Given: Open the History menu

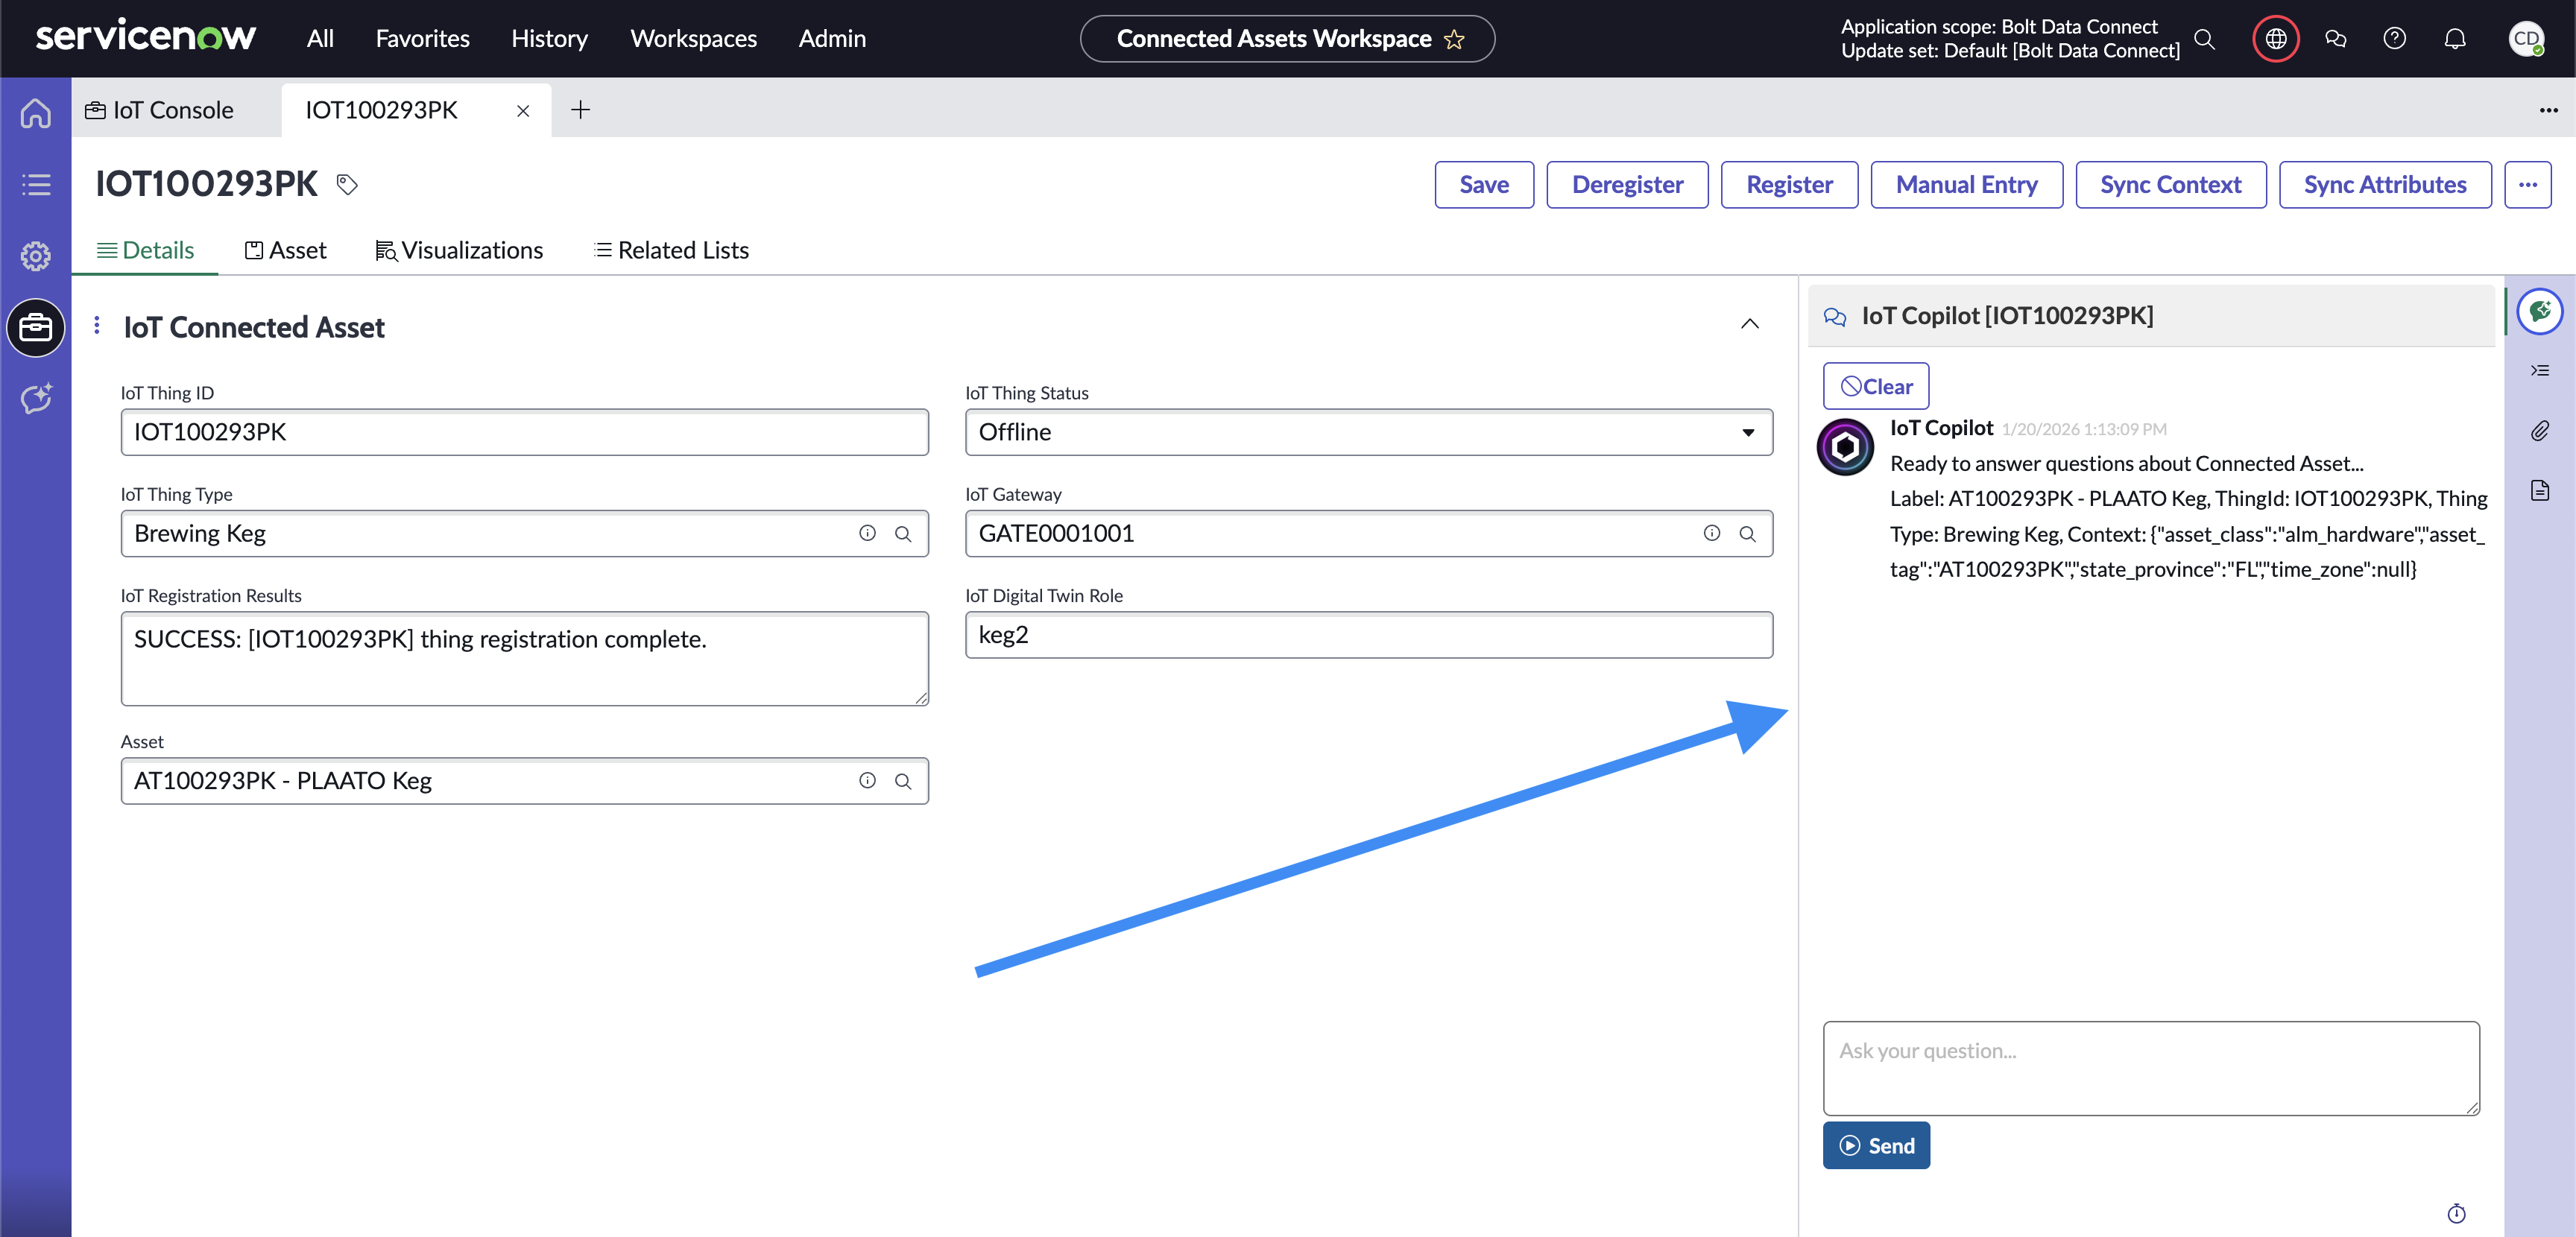Looking at the screenshot, I should [x=549, y=39].
